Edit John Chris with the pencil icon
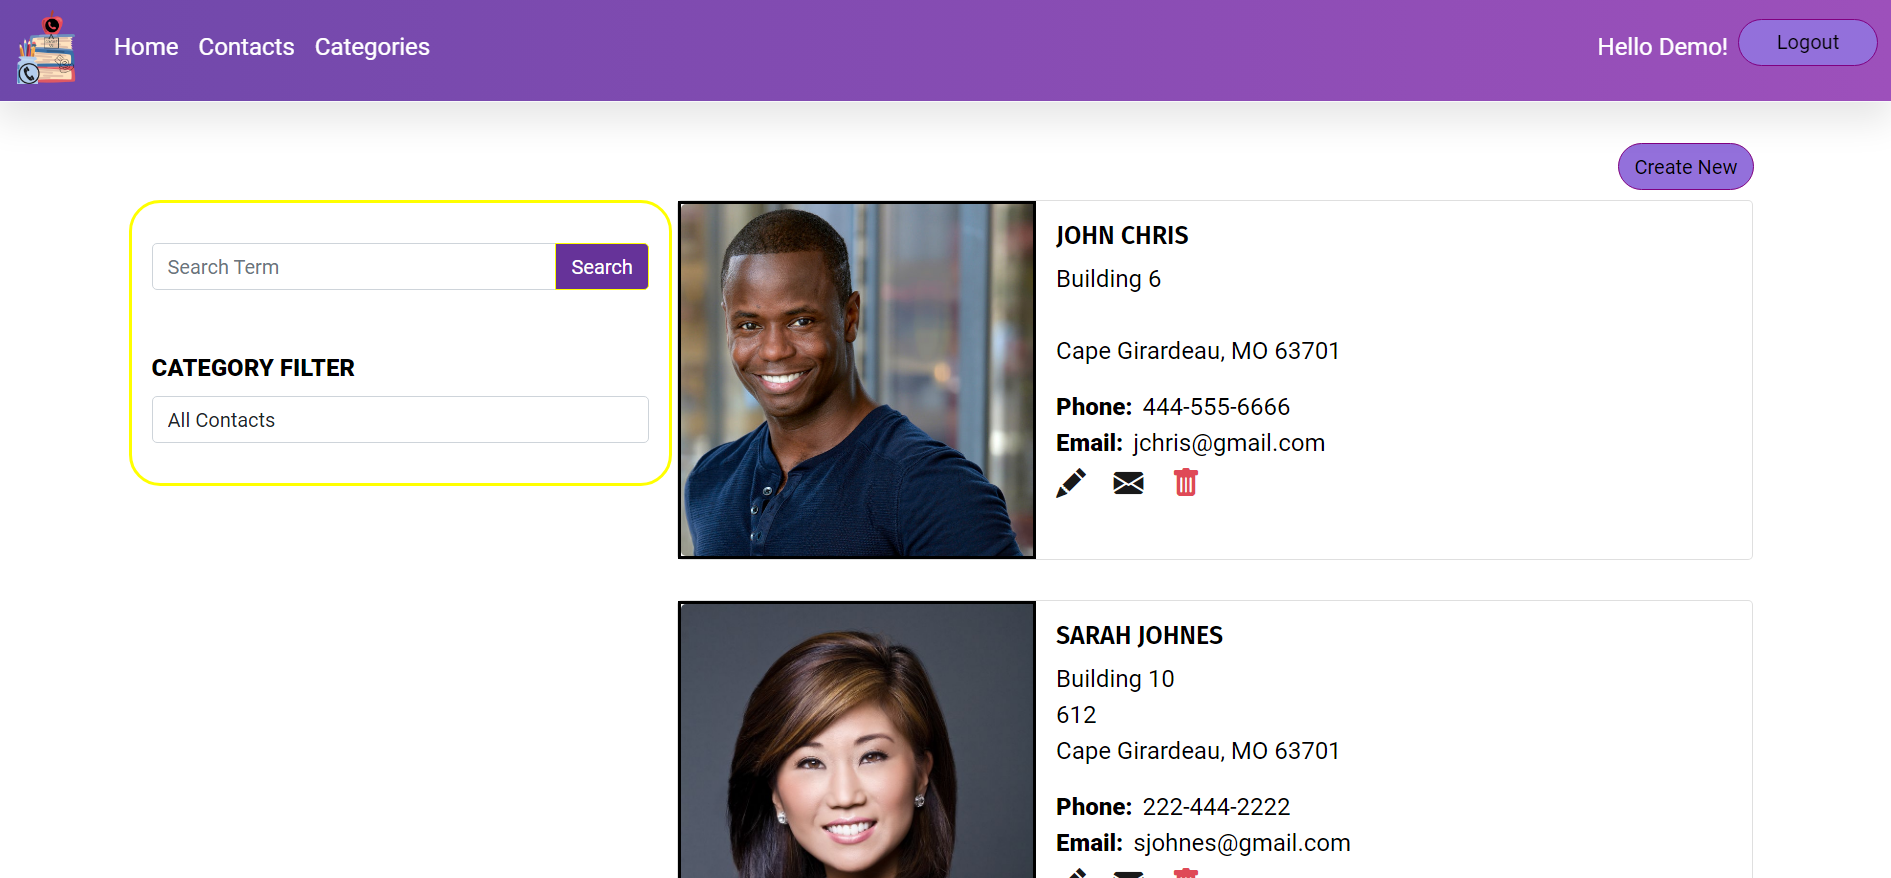Screen dimensions: 1891x878 point(1071,483)
